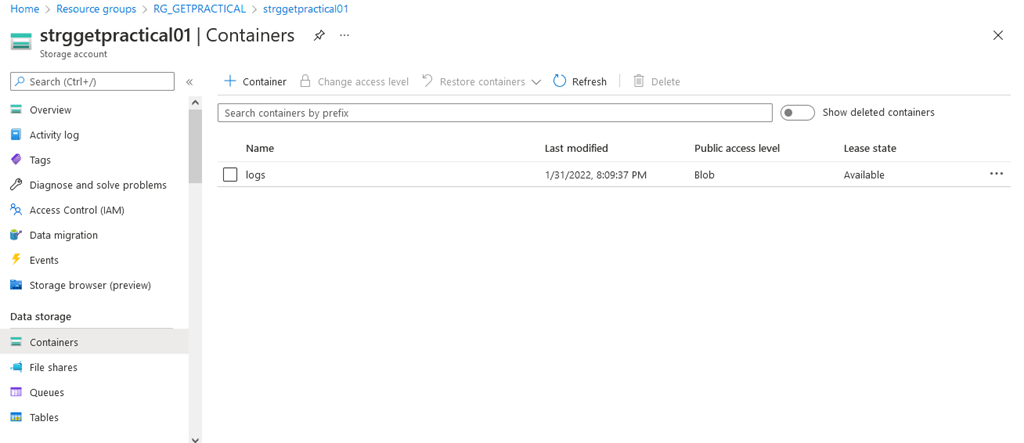Focus the sidebar Search (Ctrl+/) box
The image size is (1024, 443).
tap(92, 82)
